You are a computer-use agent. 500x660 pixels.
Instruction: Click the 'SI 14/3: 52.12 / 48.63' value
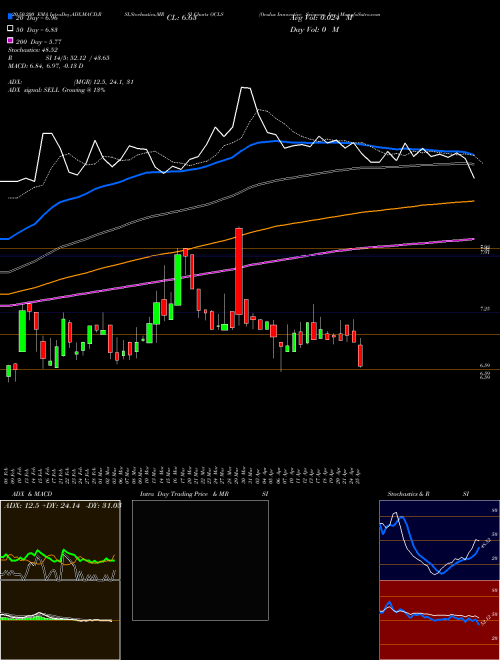point(77,58)
